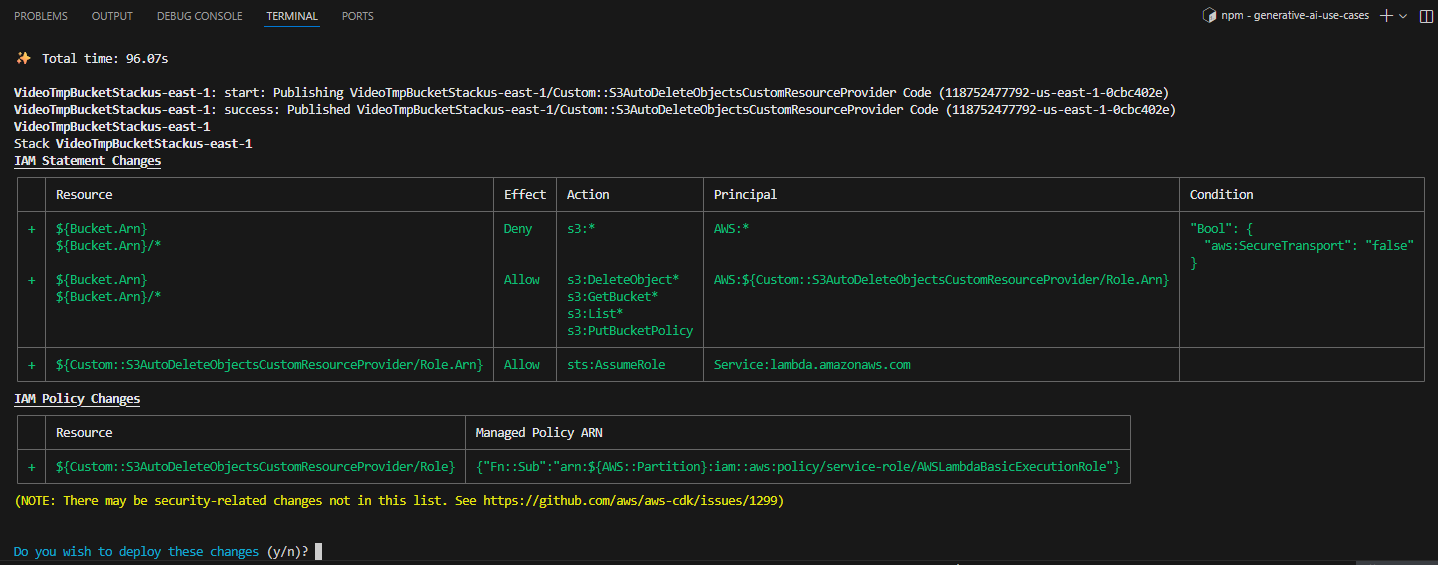This screenshot has width=1438, height=565.
Task: Click the Service:lambda.amazonaws.com principal entry
Action: [812, 365]
